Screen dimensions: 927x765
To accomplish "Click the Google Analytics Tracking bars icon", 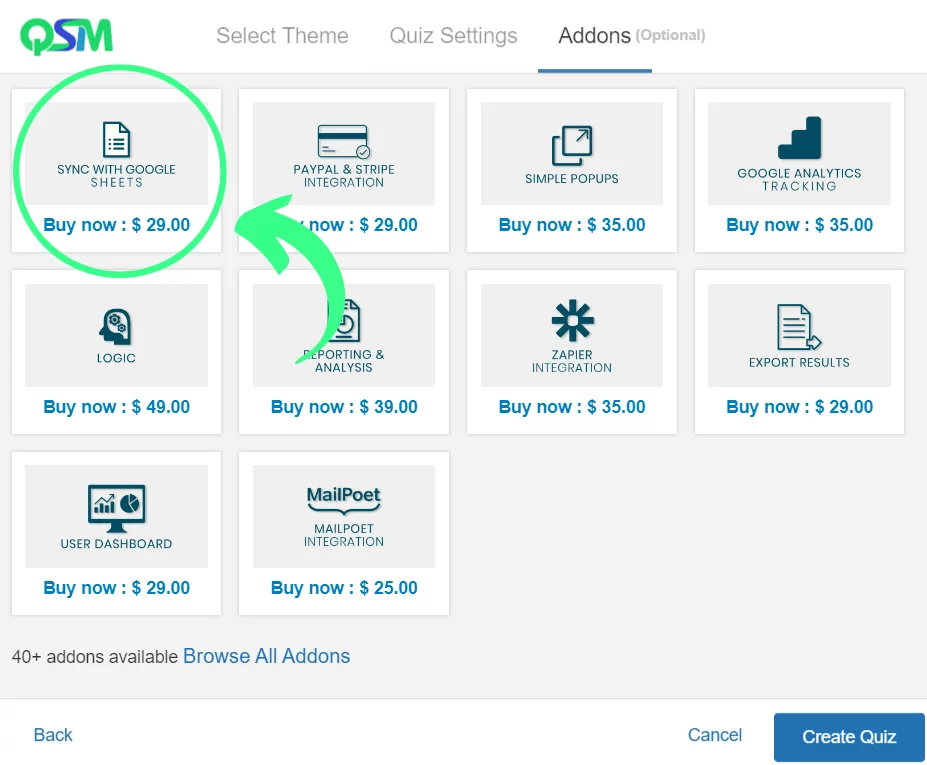I will coord(799,138).
